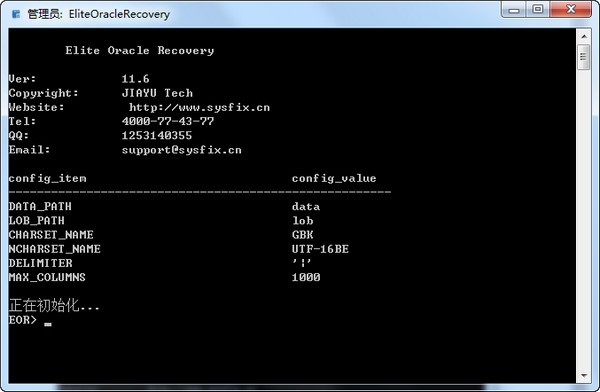Click the NCHARSET_NAME value UTF-16BE
Image resolution: width=600 pixels, height=392 pixels.
coord(320,249)
